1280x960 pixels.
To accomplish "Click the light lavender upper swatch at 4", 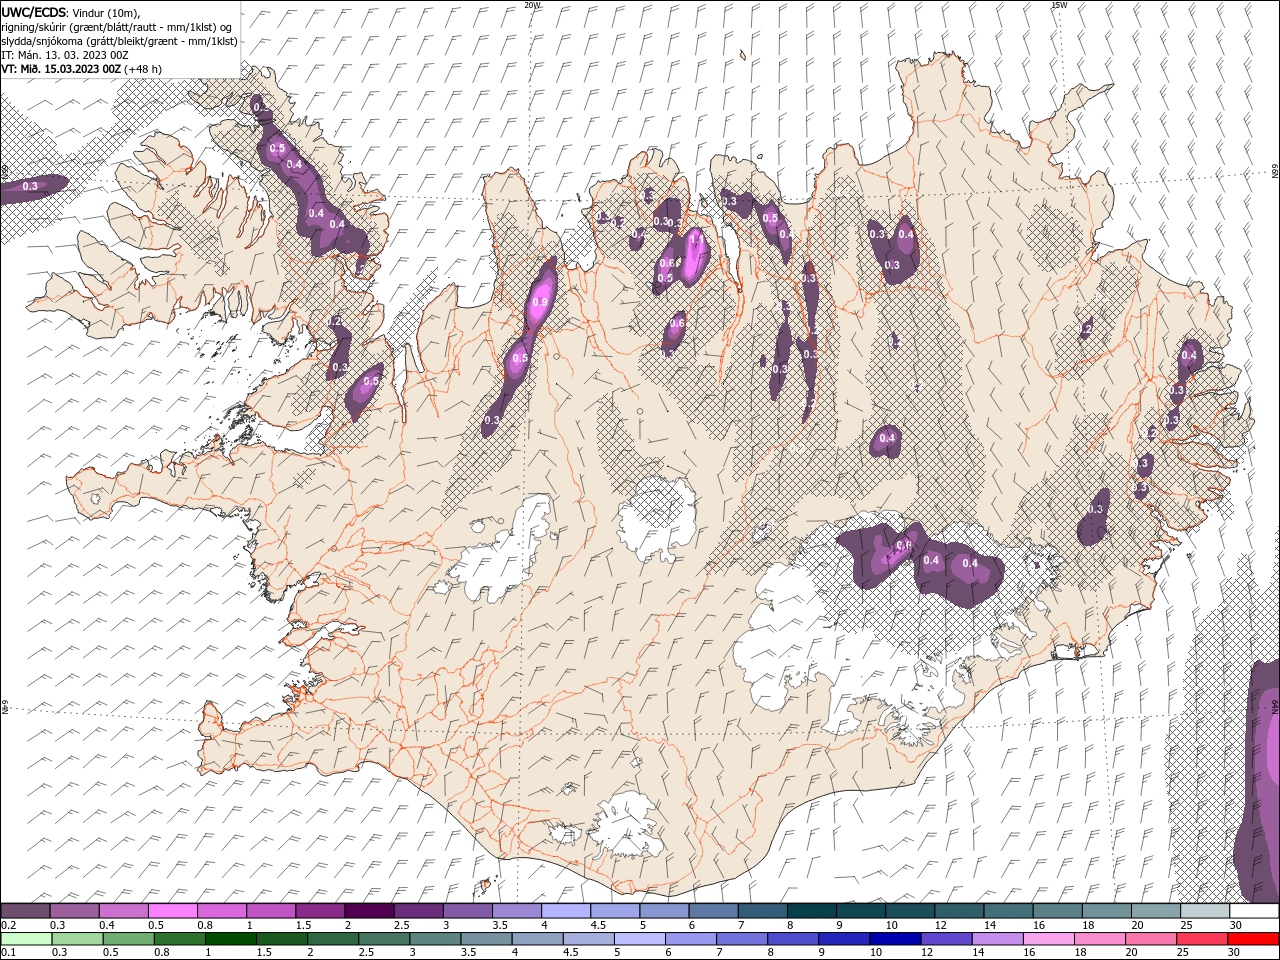I will pyautogui.click(x=566, y=911).
